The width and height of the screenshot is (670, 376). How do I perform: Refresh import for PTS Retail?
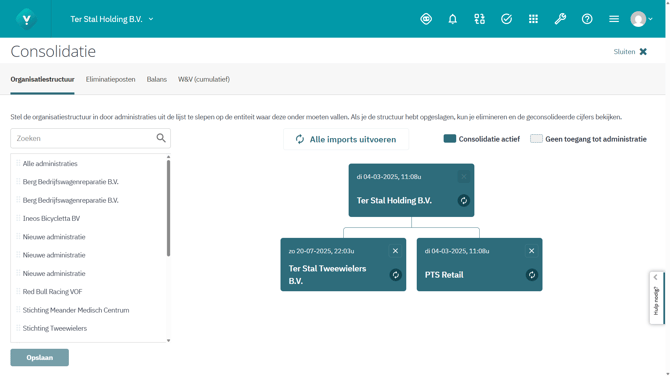[532, 275]
